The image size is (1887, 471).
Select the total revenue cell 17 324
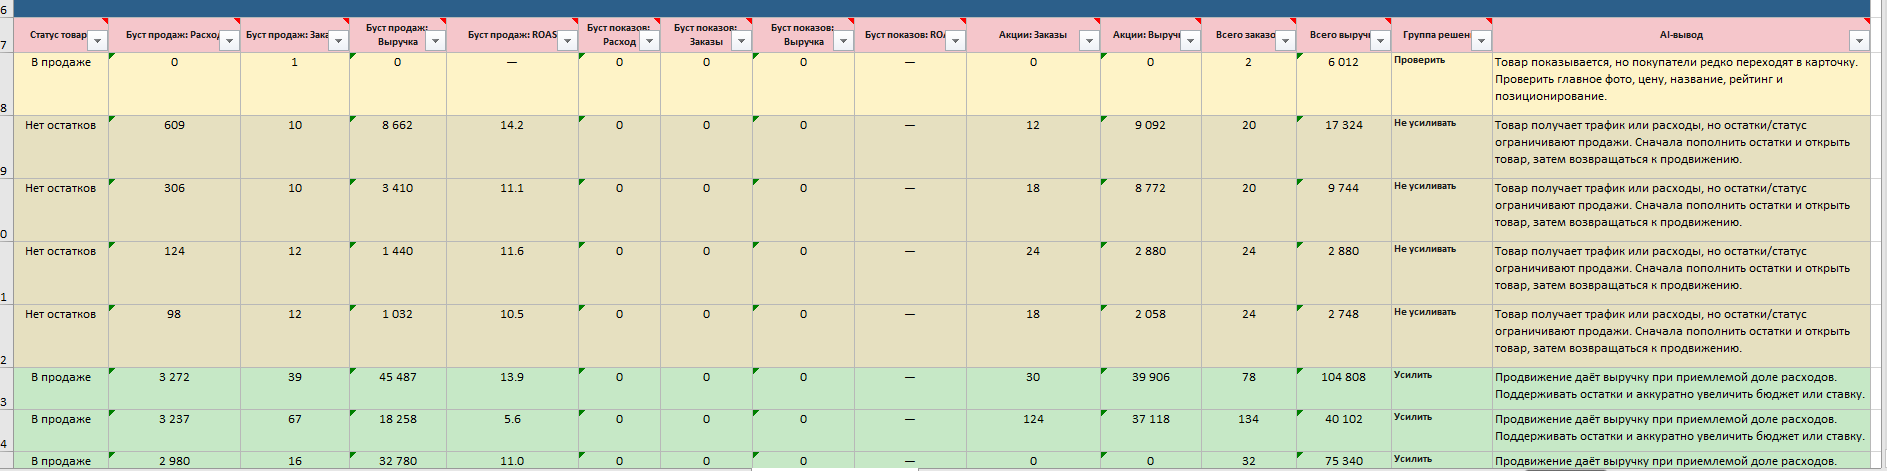pos(1343,147)
